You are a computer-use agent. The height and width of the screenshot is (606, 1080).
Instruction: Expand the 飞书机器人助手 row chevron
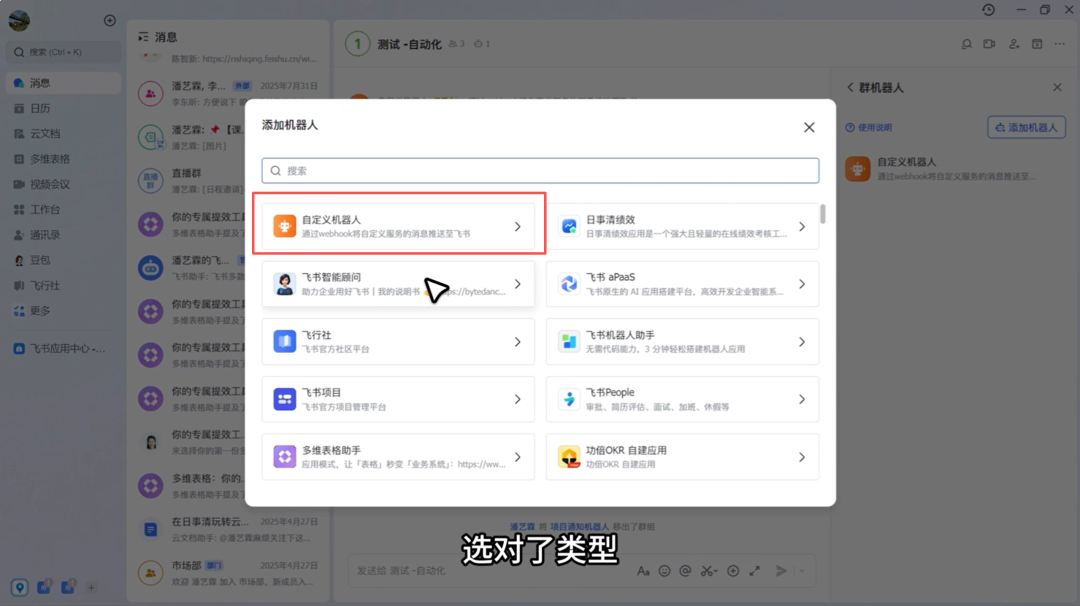(x=802, y=342)
